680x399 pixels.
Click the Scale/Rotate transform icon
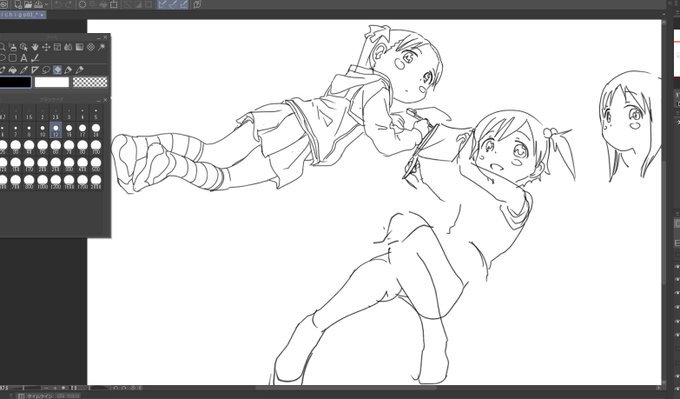coord(114,5)
